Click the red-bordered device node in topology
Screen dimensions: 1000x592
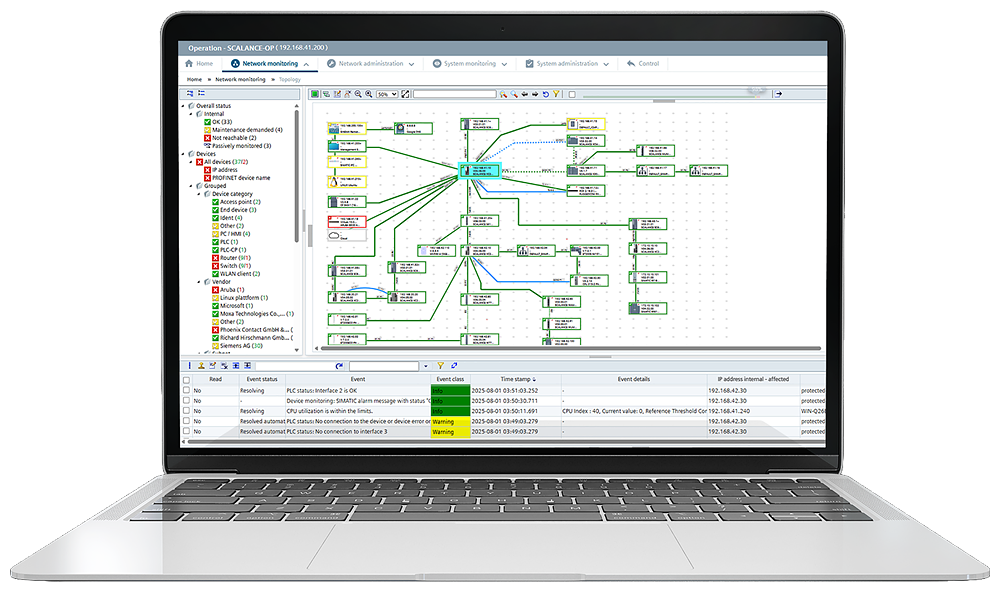(347, 221)
